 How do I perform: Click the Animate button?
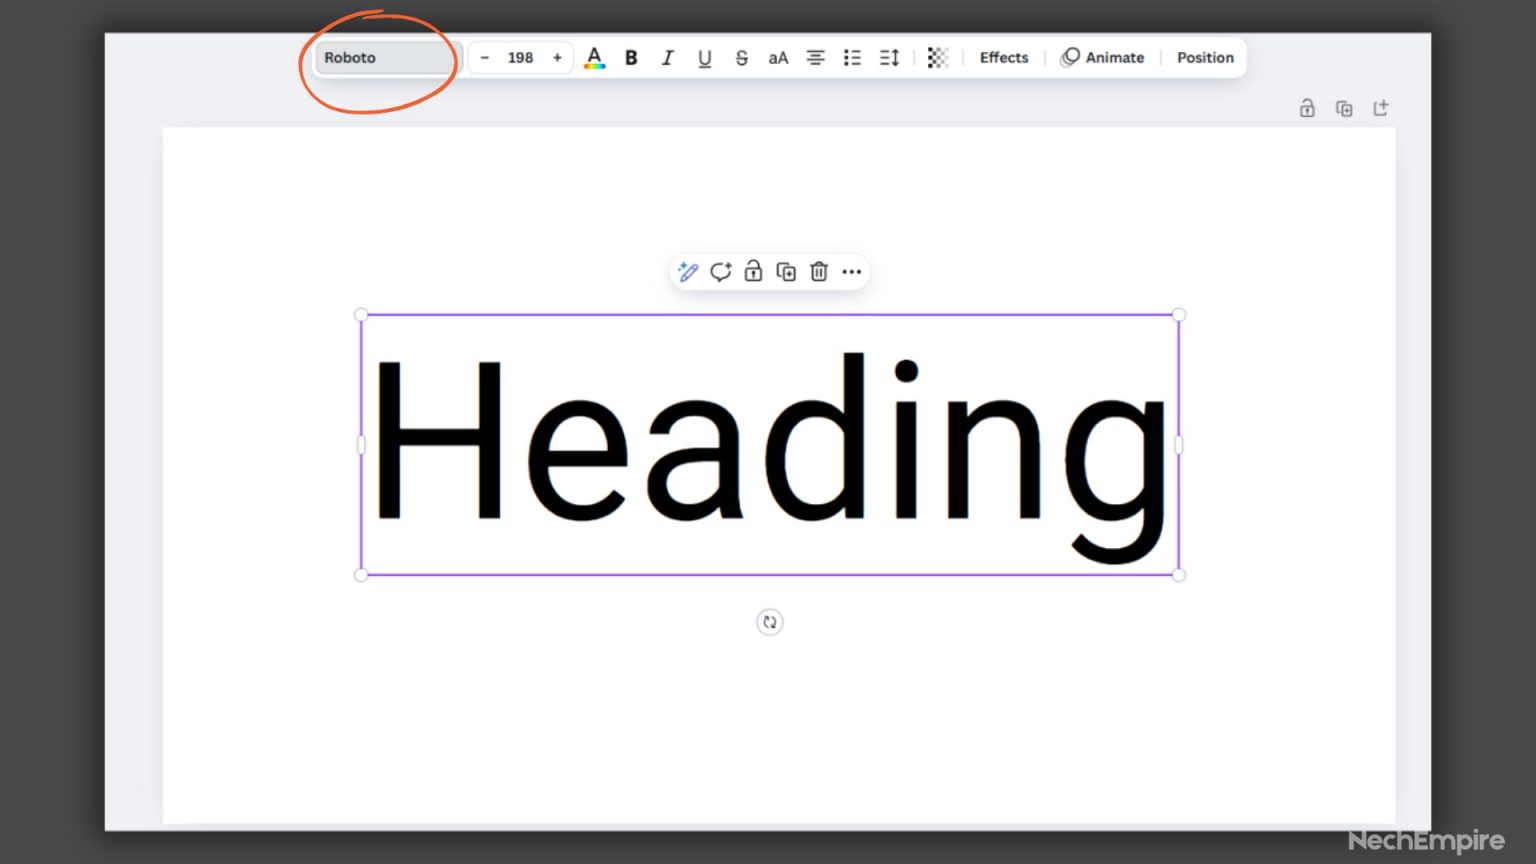pos(1103,58)
